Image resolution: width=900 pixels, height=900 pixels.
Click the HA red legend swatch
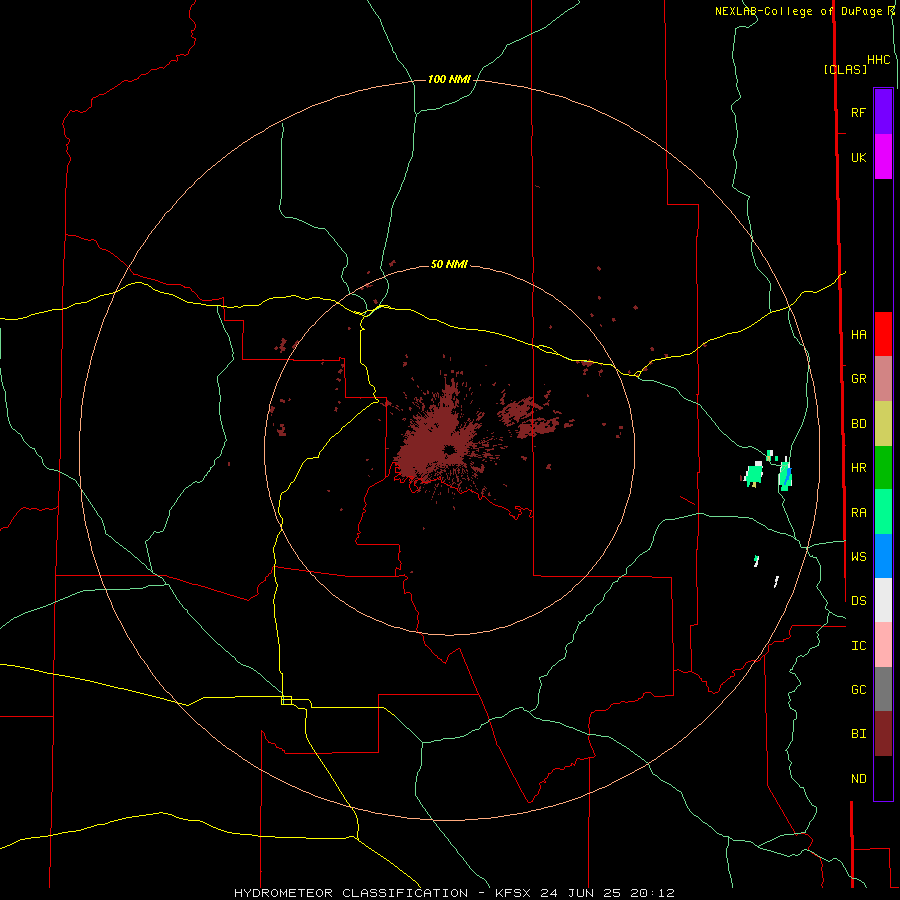[x=883, y=334]
